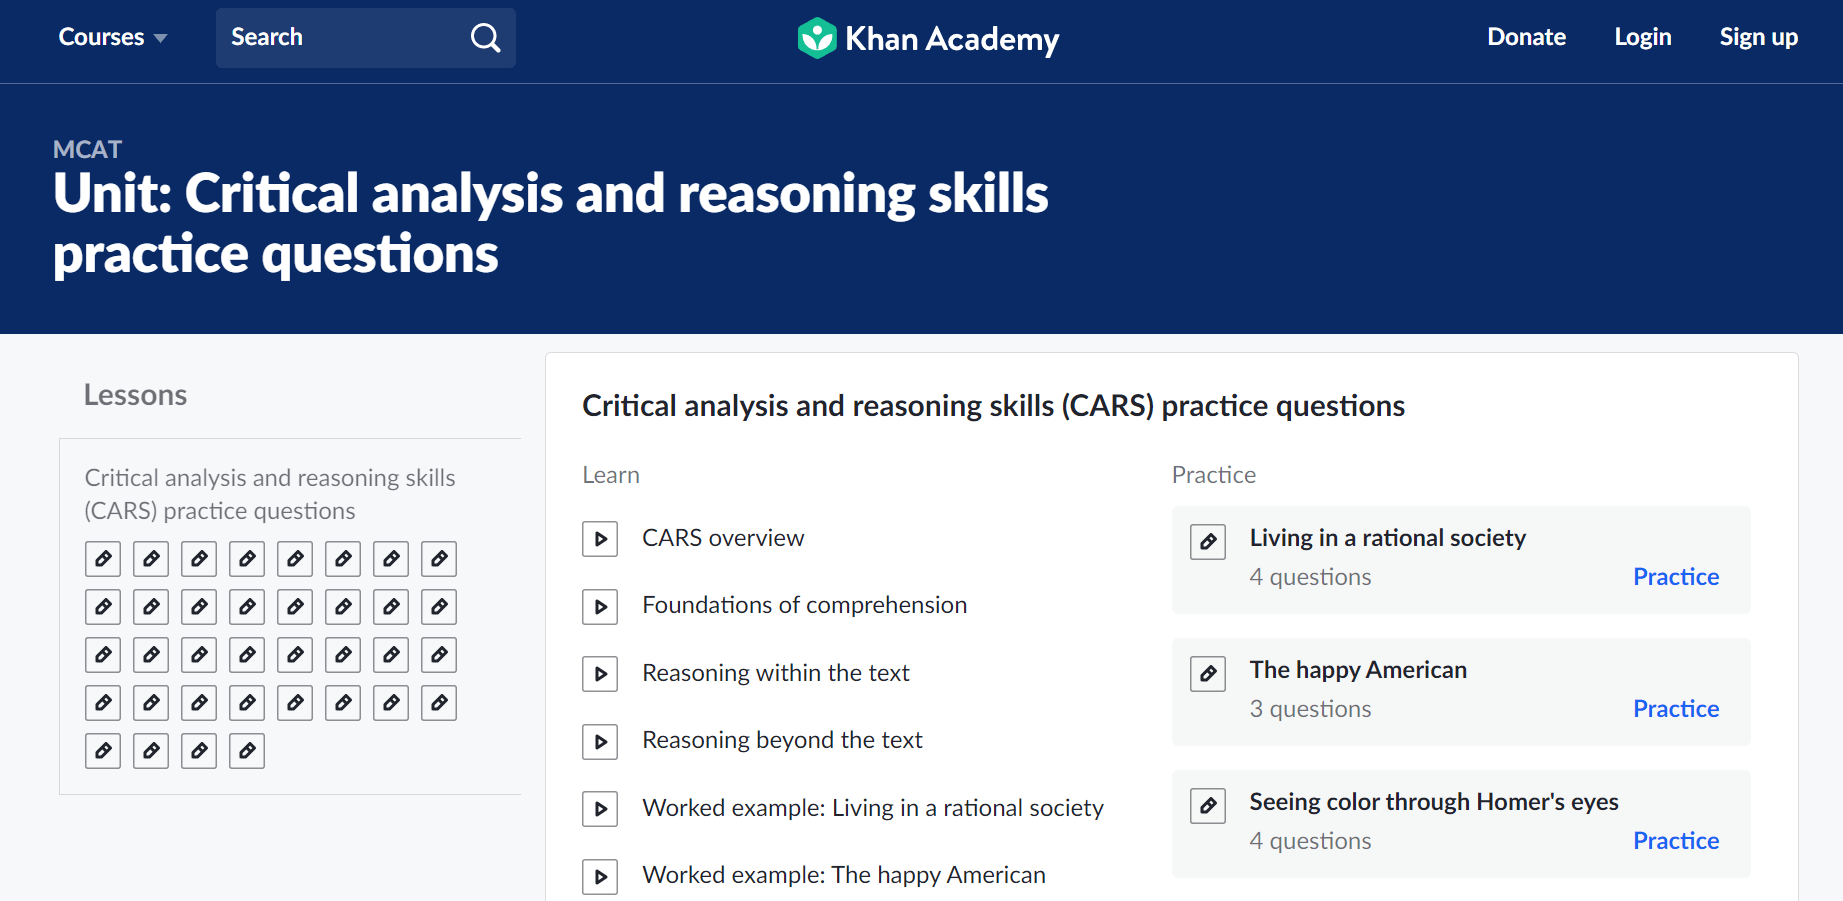1843x901 pixels.
Task: Click the Khan Academy leaf logo
Action: click(817, 38)
